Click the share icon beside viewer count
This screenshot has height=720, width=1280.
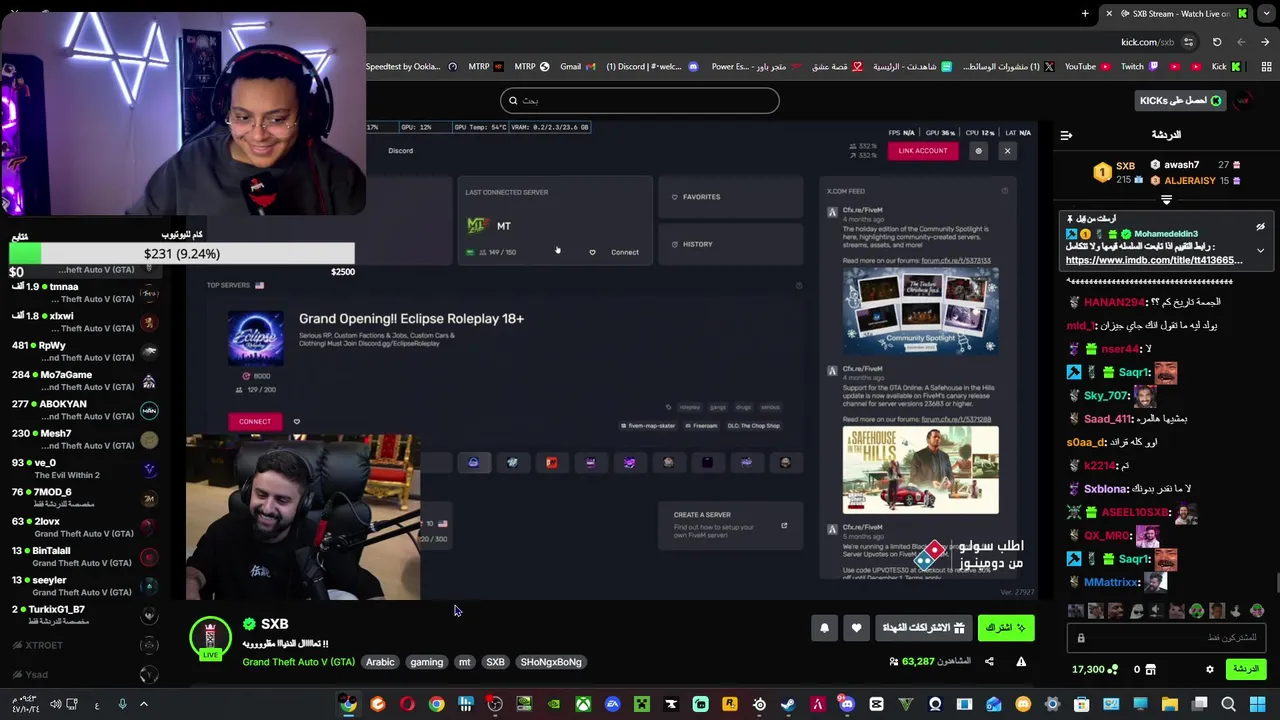pyautogui.click(x=989, y=661)
